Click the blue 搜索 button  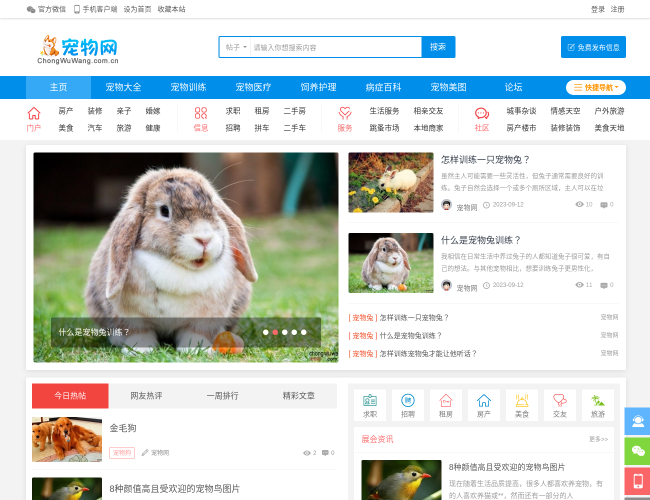tap(438, 47)
